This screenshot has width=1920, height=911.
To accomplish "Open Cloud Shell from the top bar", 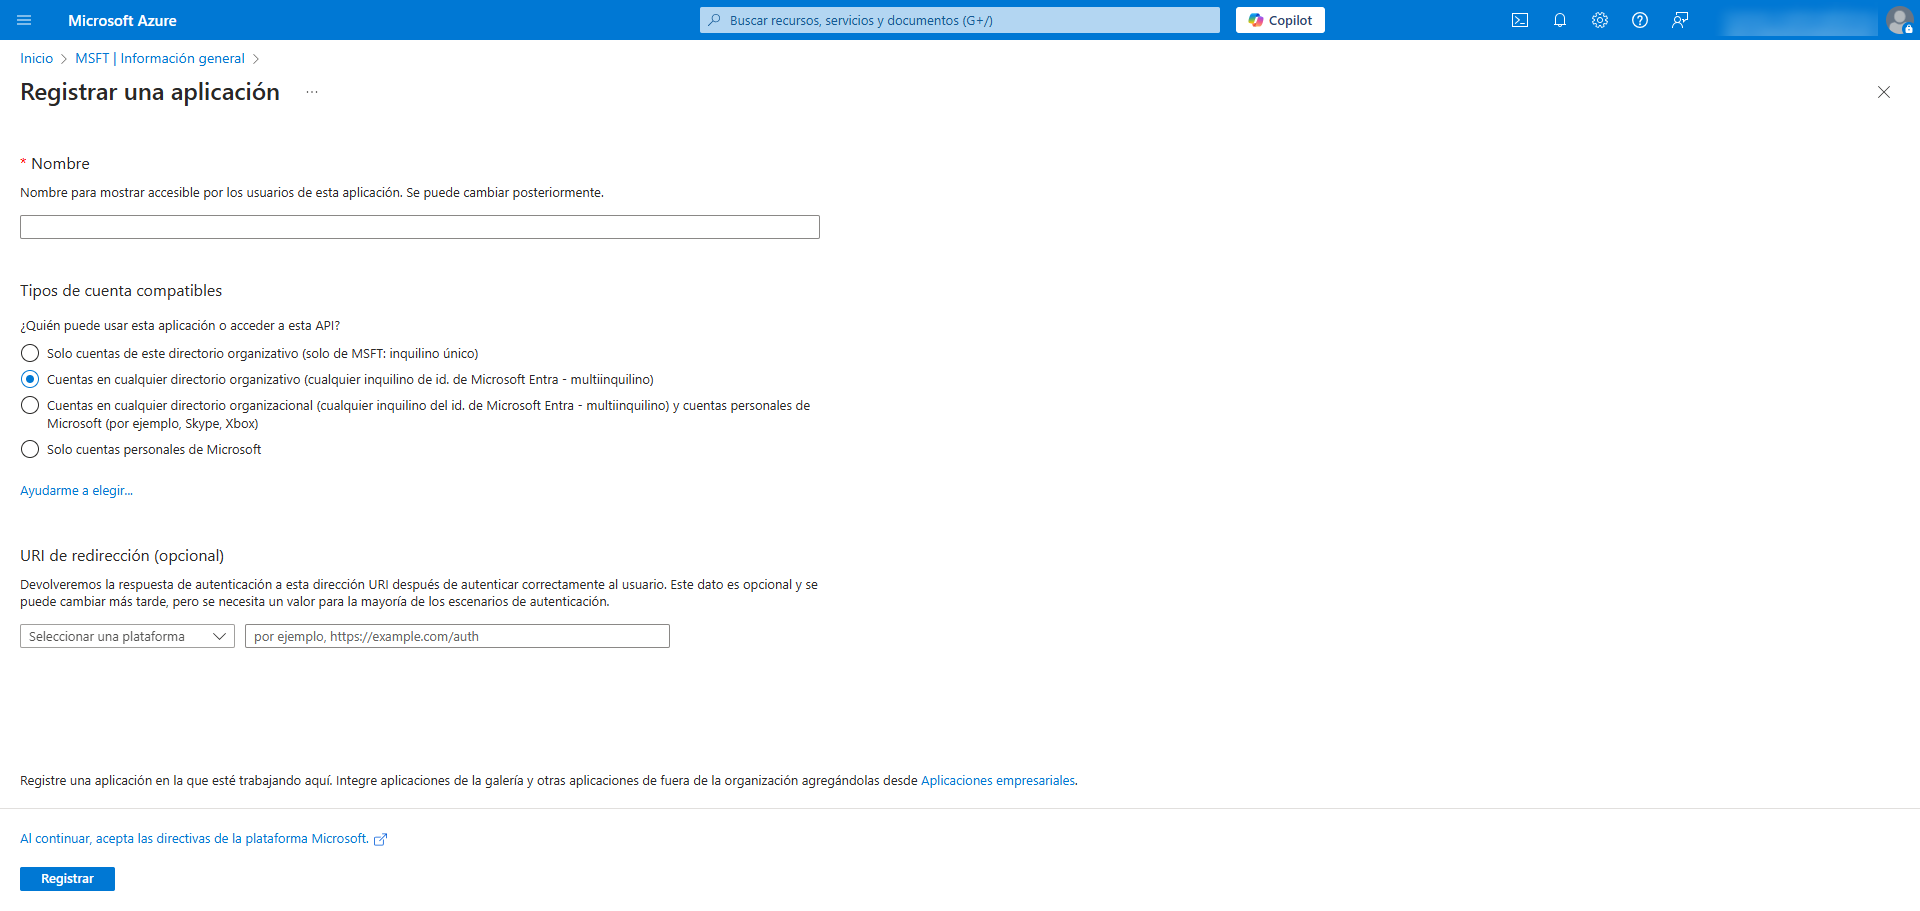I will pyautogui.click(x=1520, y=20).
